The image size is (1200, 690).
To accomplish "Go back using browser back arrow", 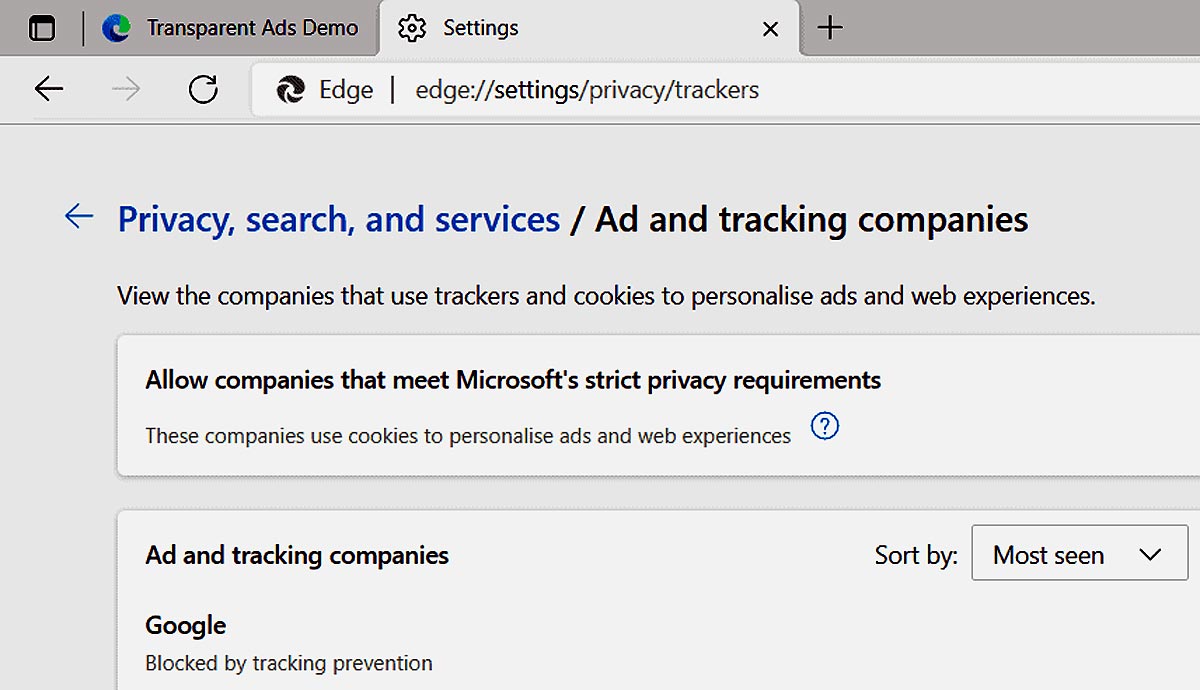I will (49, 90).
